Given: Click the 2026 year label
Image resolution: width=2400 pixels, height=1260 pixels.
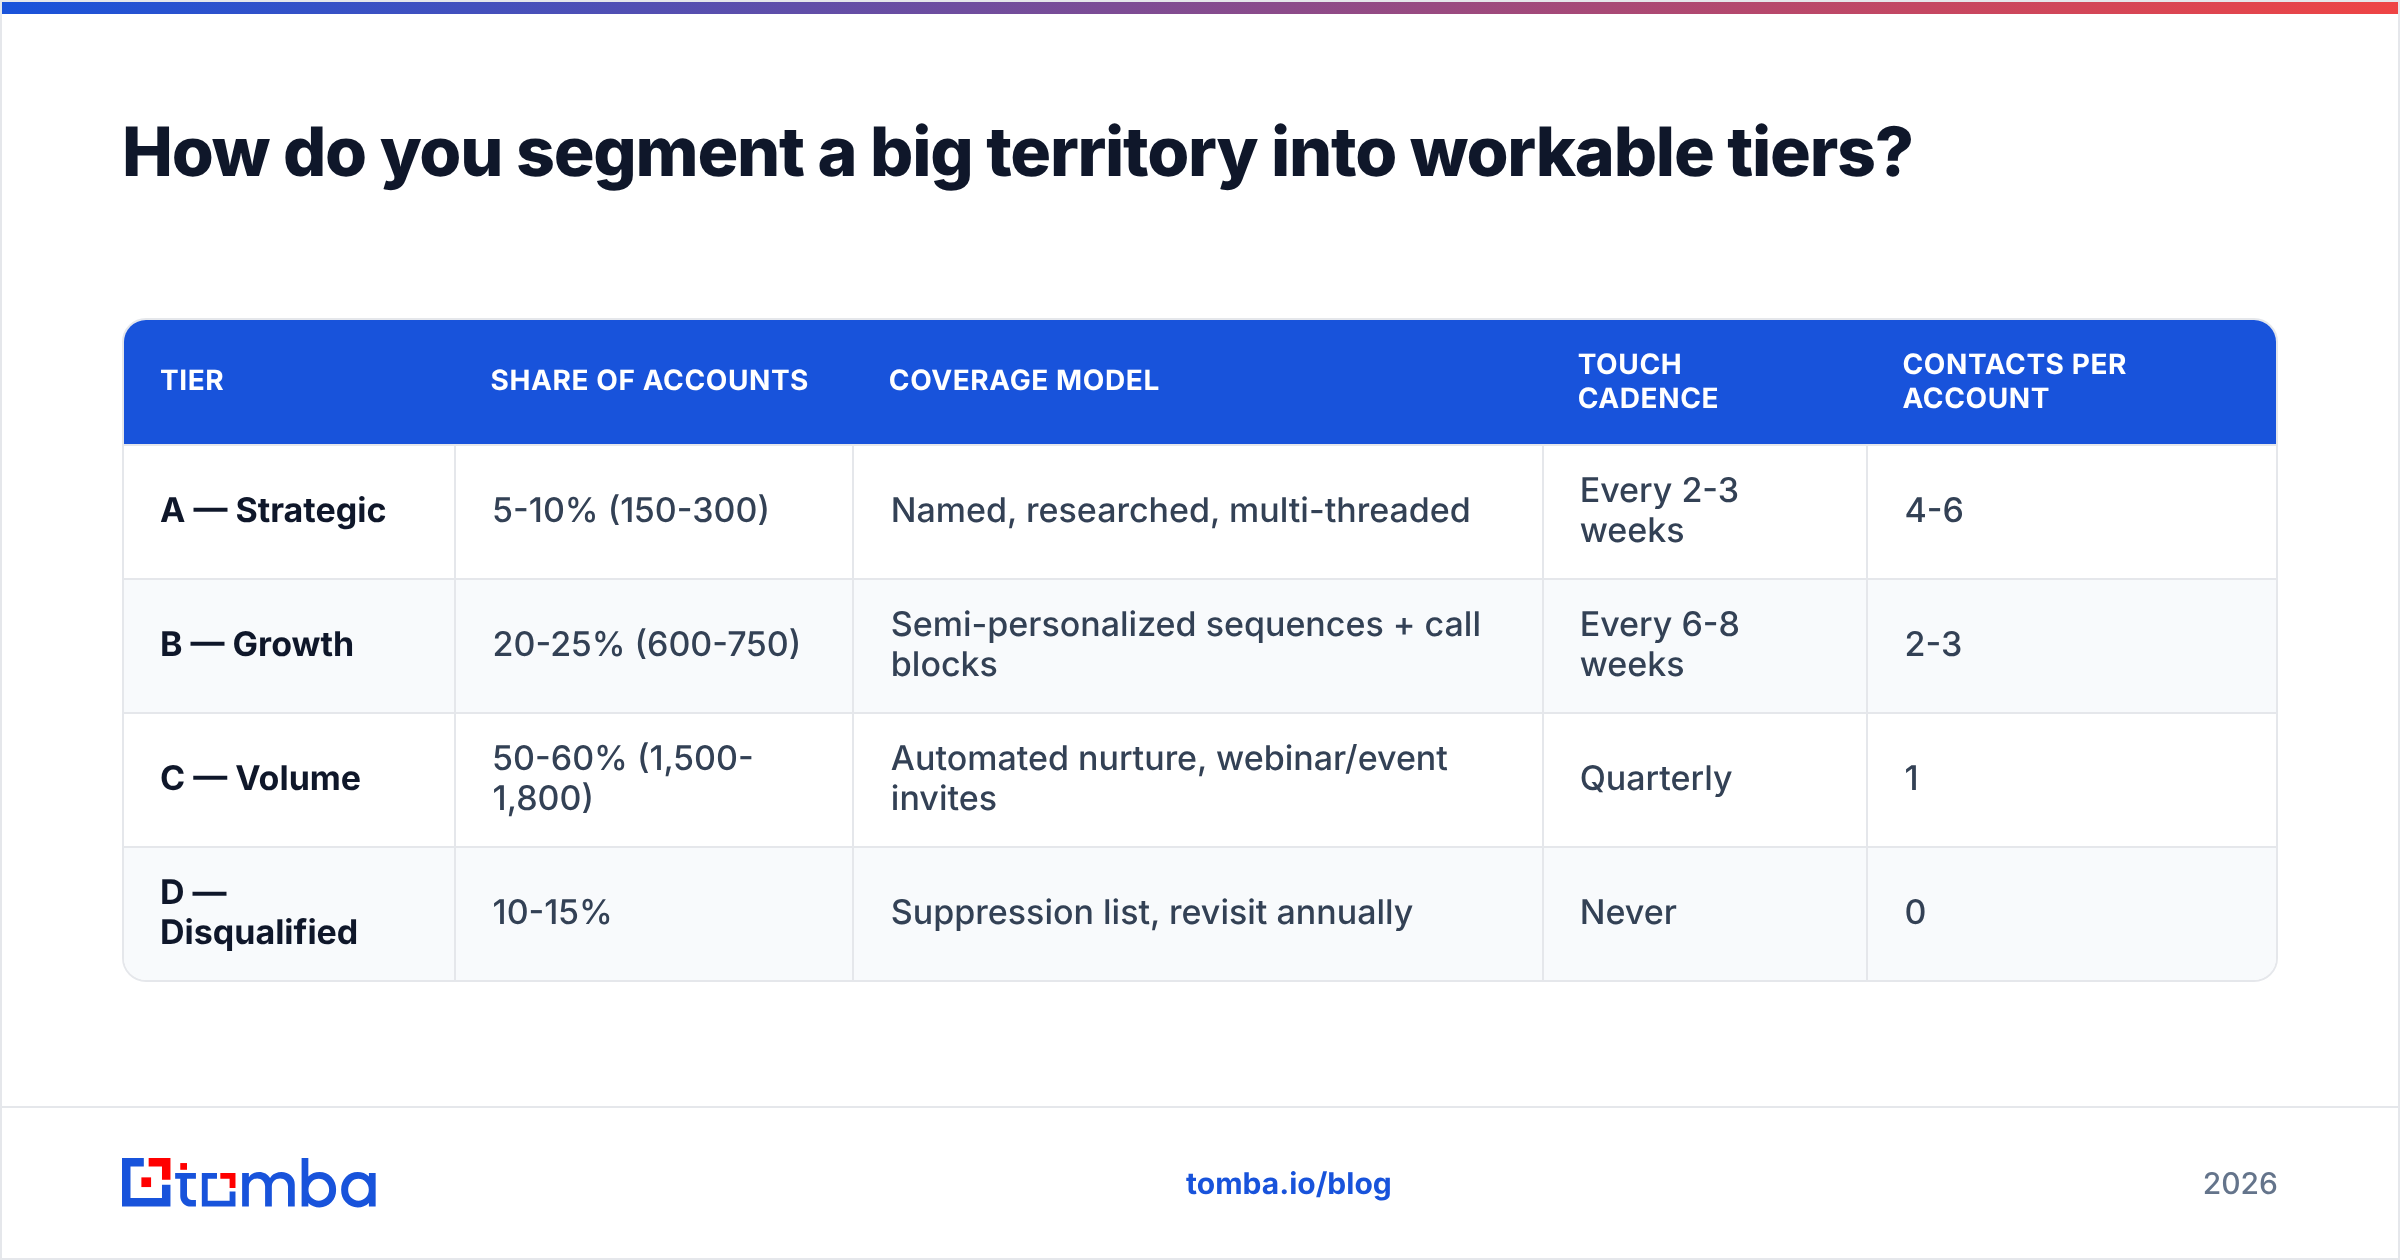Looking at the screenshot, I should [x=2240, y=1184].
